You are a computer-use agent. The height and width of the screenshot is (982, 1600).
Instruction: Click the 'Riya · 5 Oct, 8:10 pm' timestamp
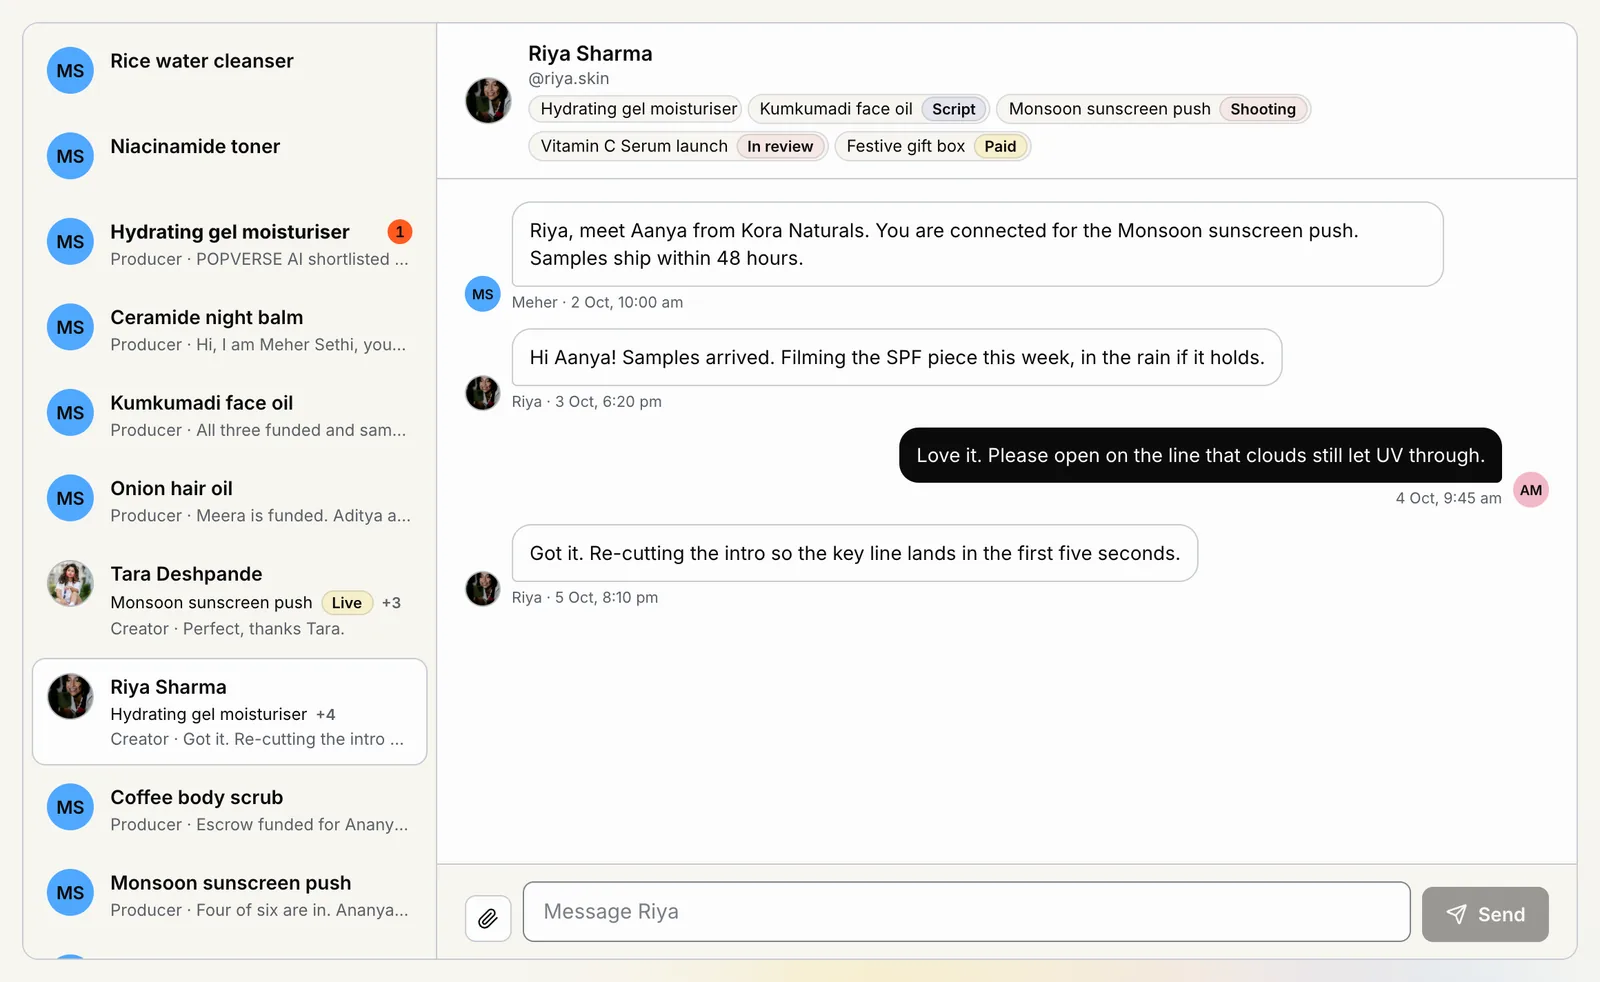[585, 597]
